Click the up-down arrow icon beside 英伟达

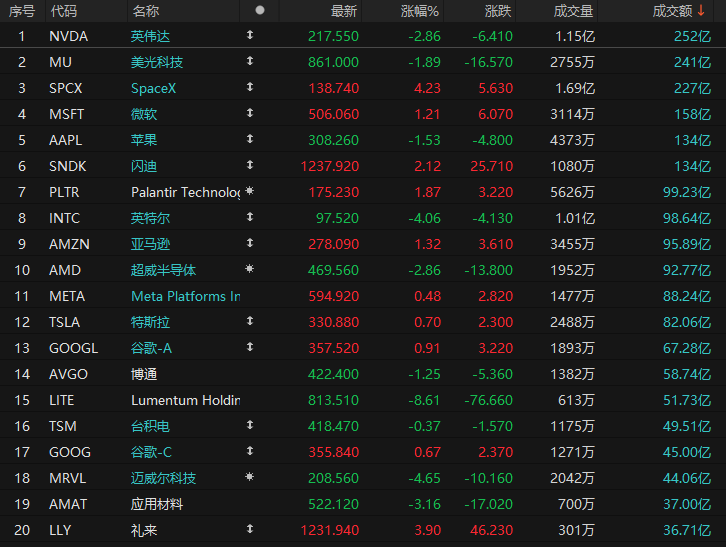(x=250, y=35)
